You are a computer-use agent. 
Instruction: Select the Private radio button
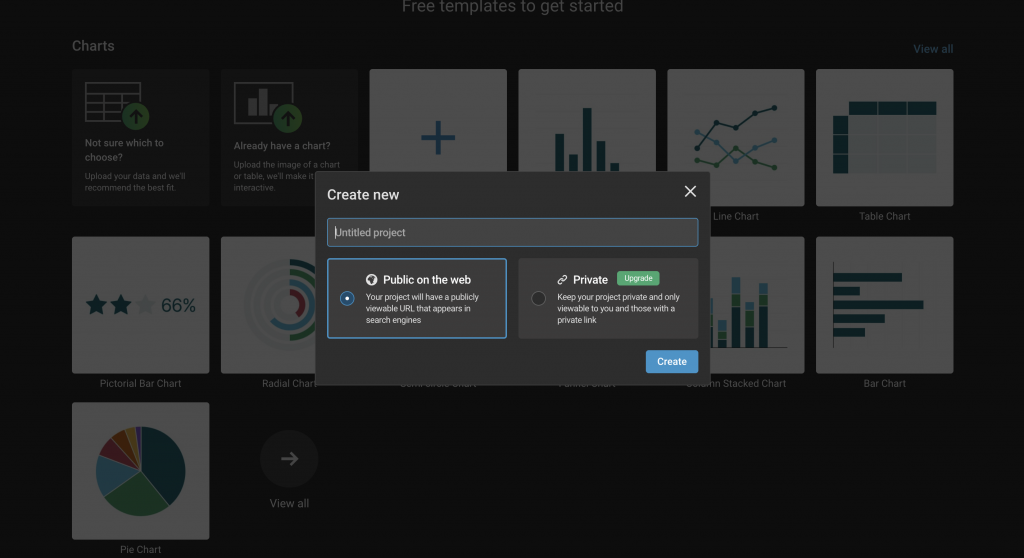pos(538,298)
